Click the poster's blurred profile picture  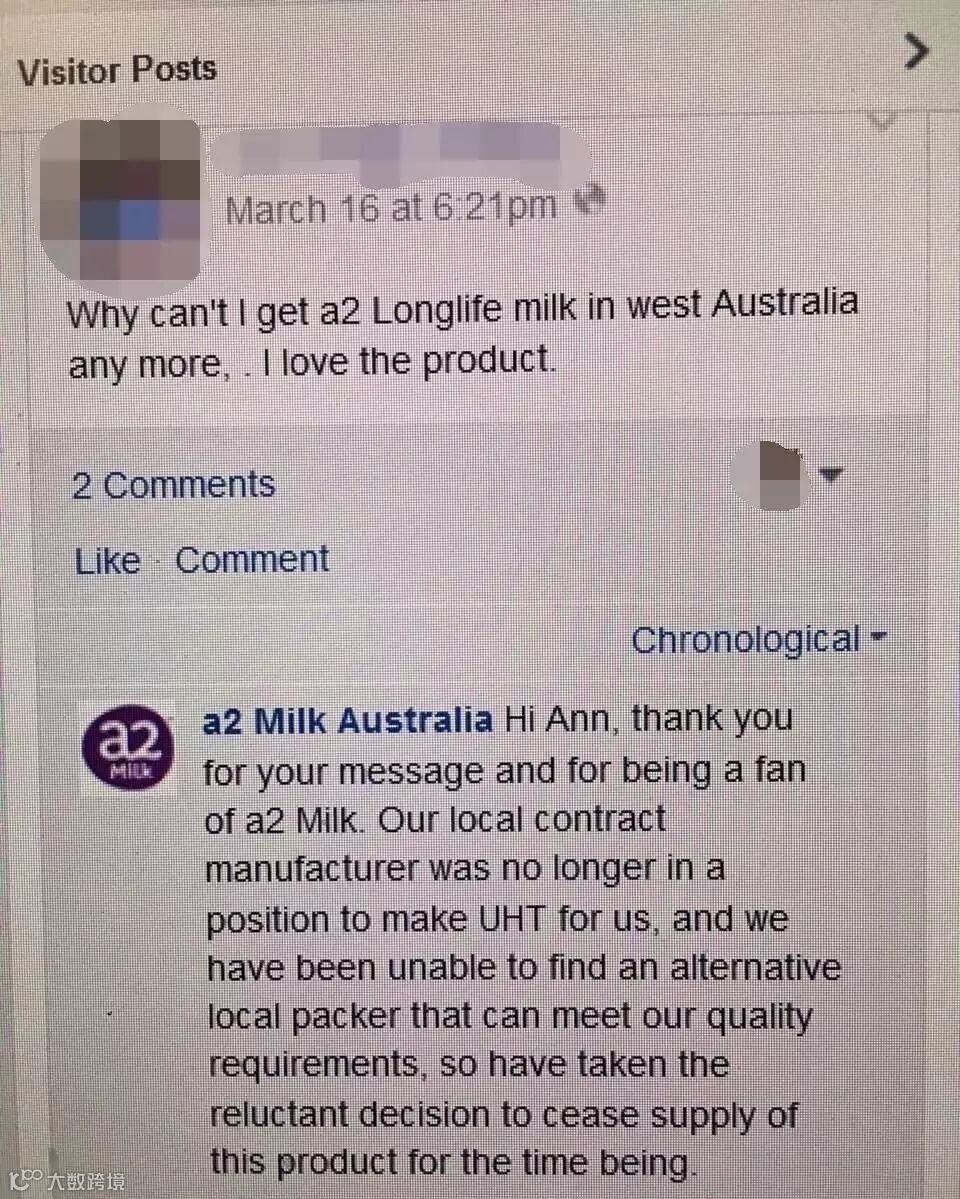pos(121,200)
